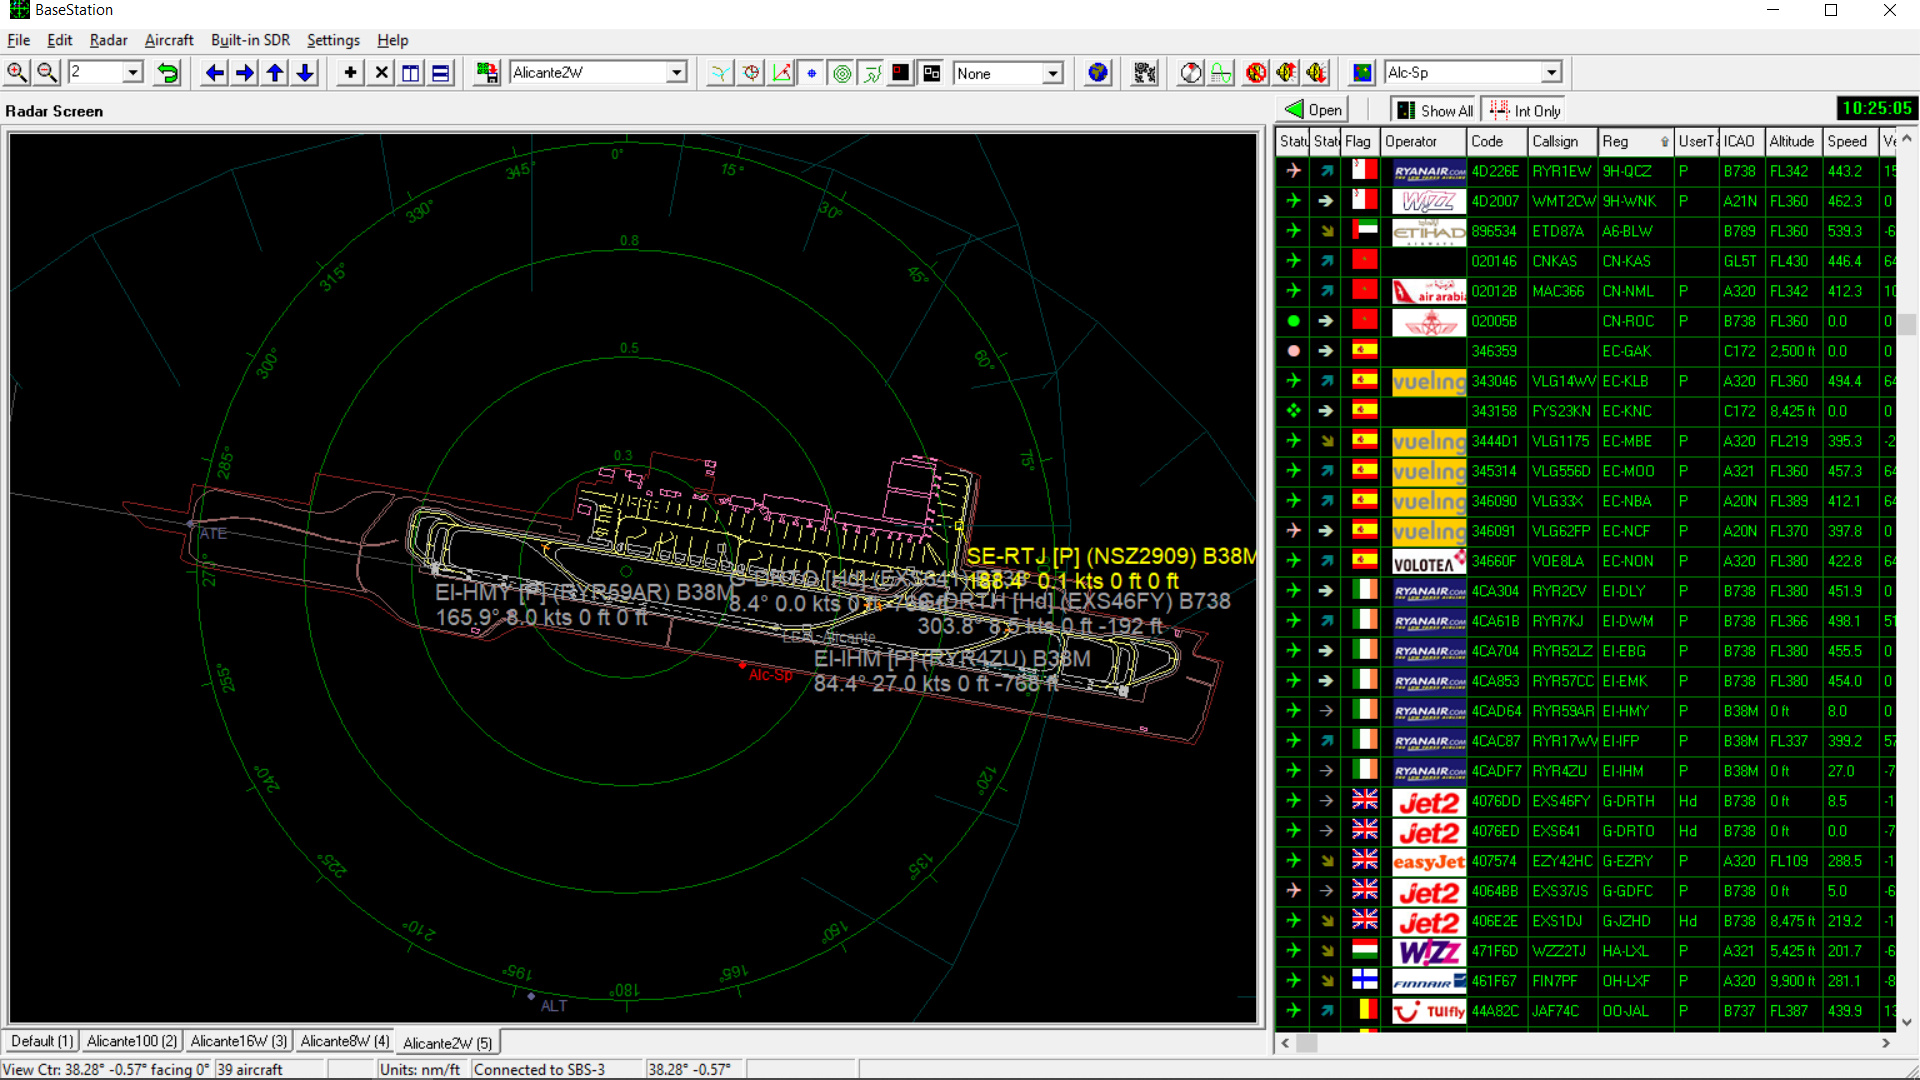Open the clock dial icon in the toolbar
This screenshot has height=1080, width=1920.
(x=1191, y=73)
